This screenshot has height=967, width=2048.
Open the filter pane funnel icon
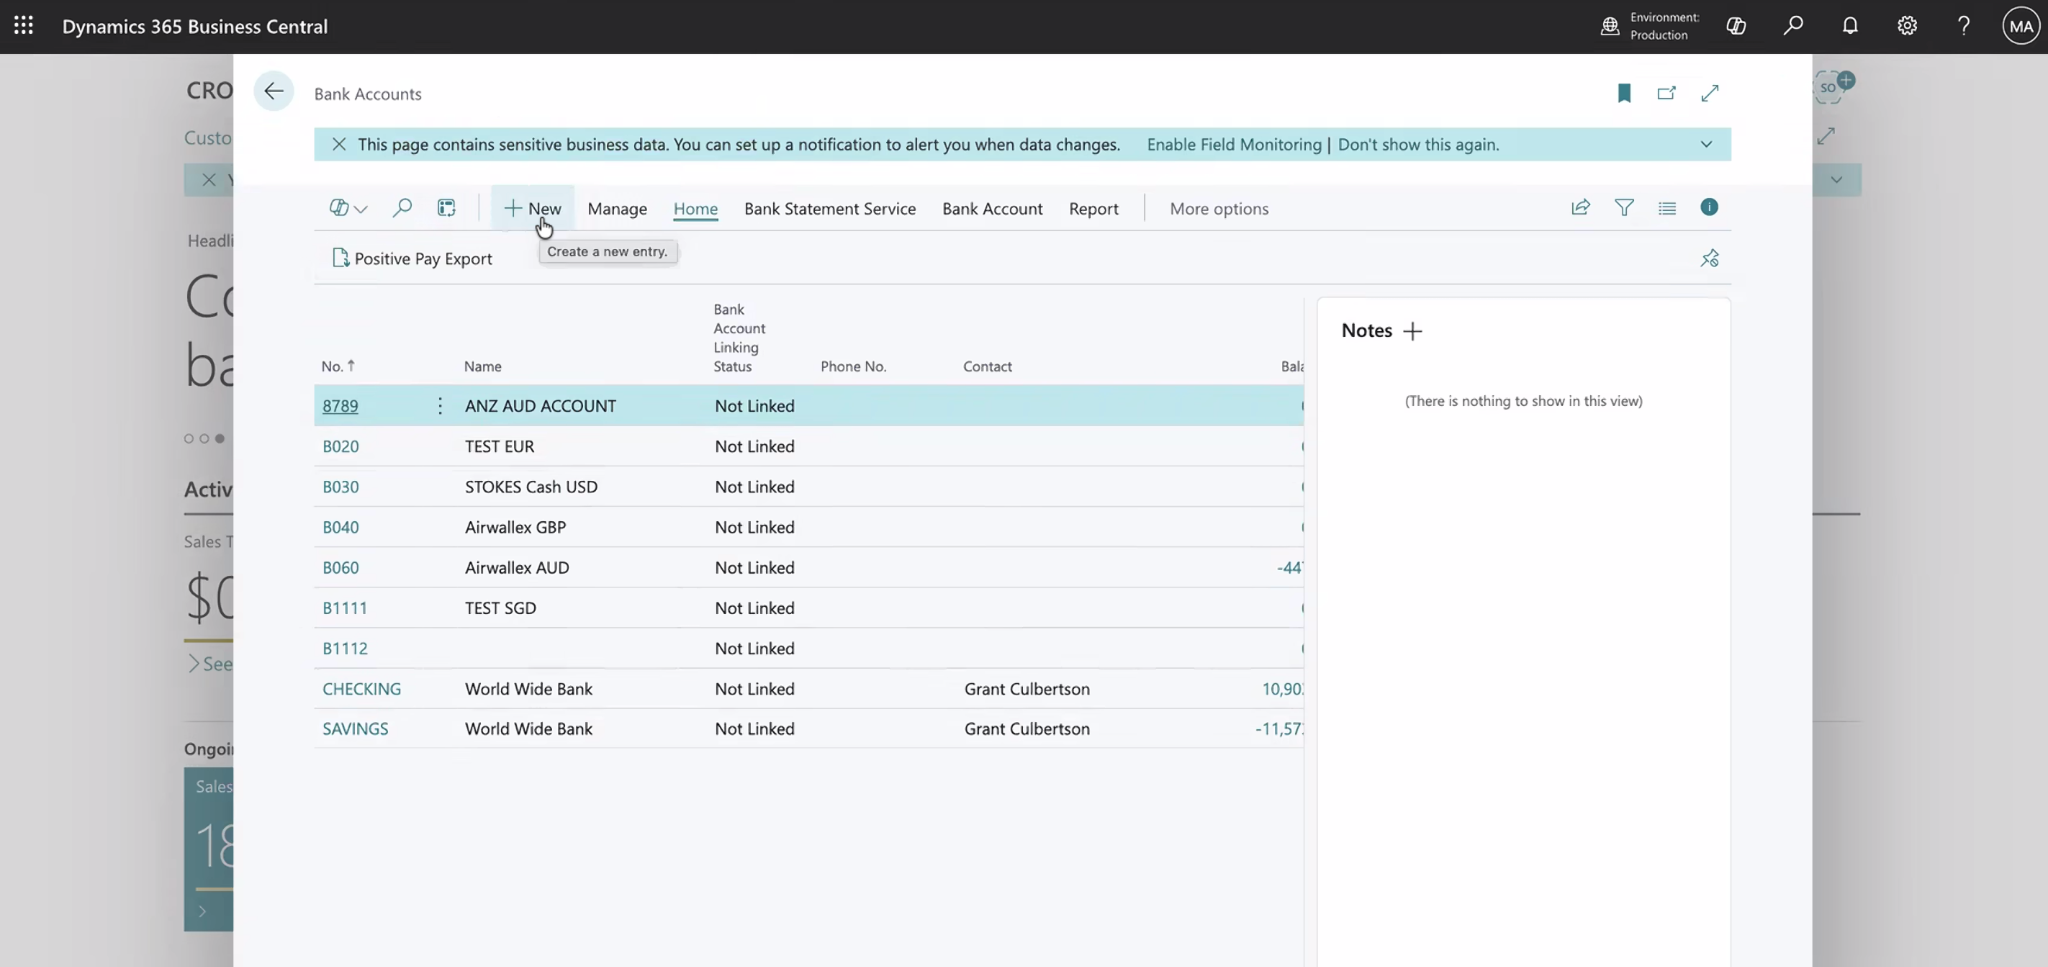tap(1624, 208)
